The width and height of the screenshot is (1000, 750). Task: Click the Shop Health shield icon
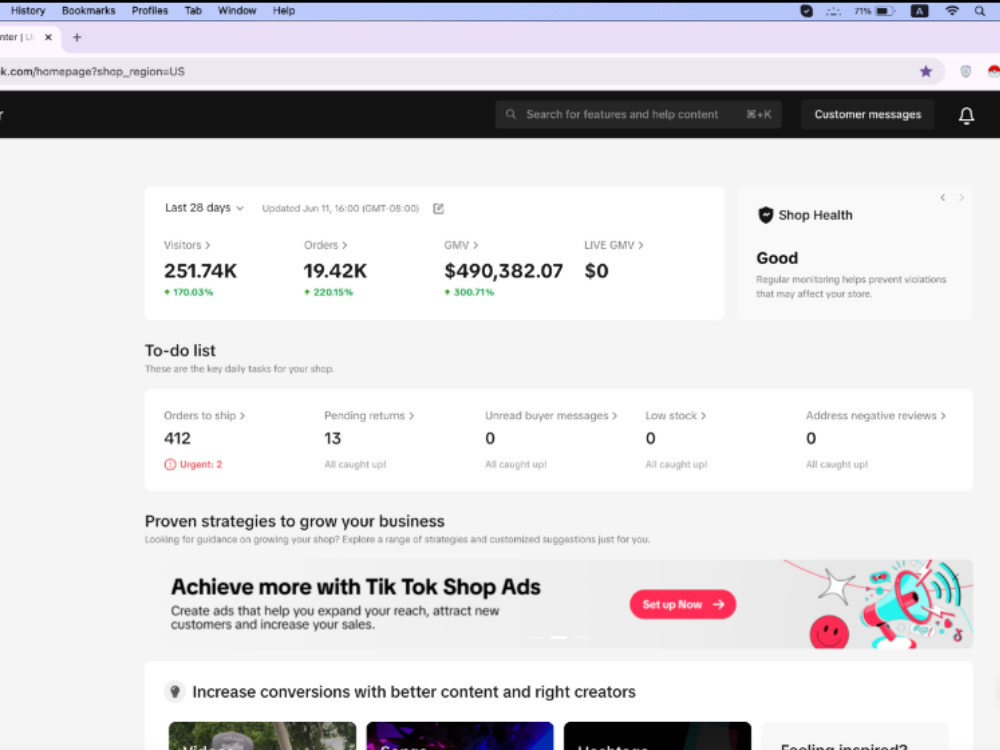765,215
